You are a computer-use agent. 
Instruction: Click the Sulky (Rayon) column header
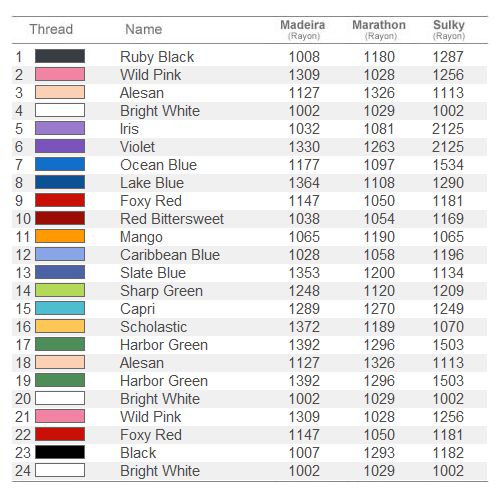pos(449,29)
